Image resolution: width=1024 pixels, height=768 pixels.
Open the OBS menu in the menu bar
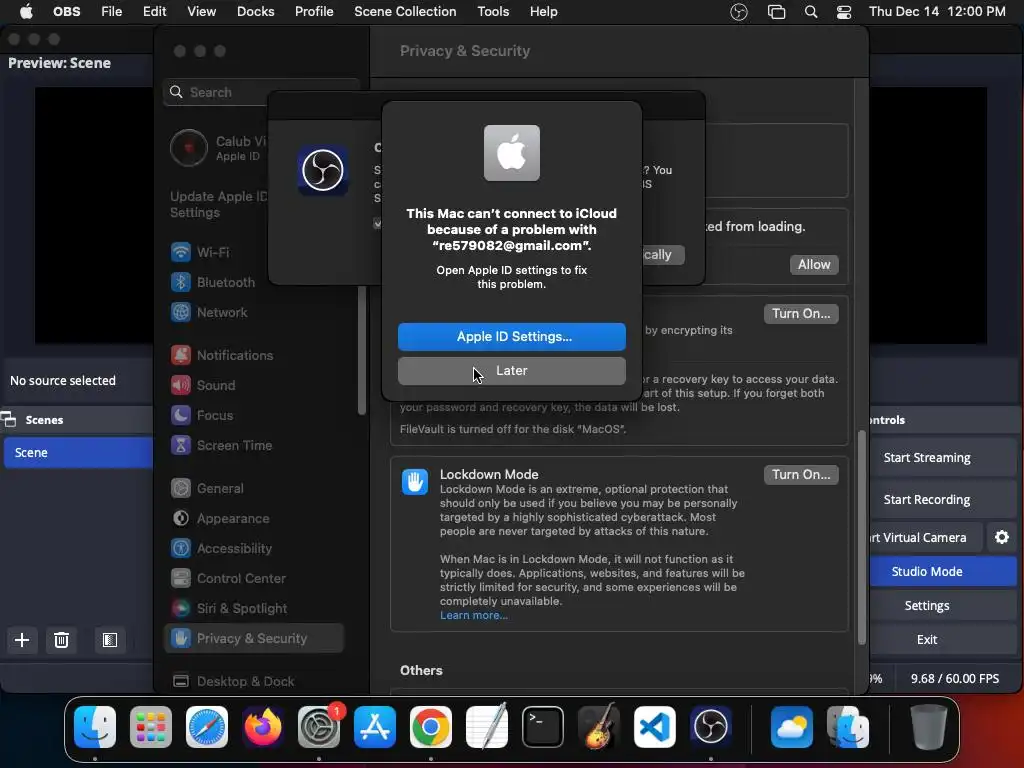pyautogui.click(x=67, y=12)
